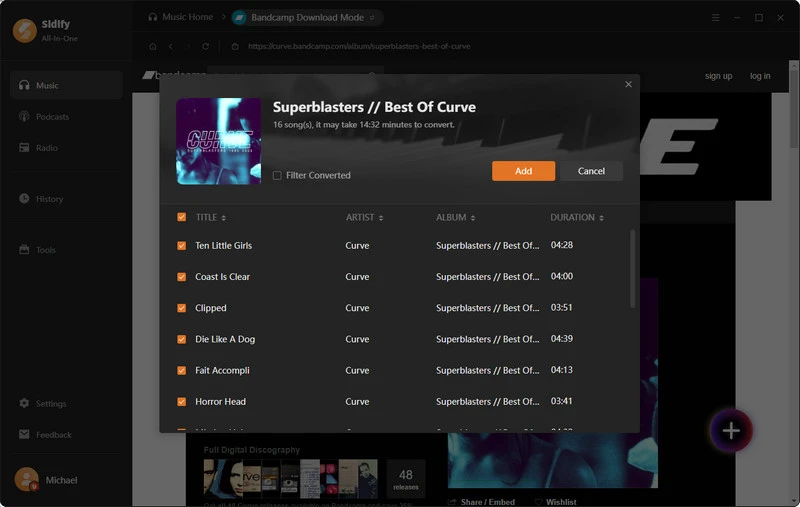The width and height of the screenshot is (800, 507).
Task: Go to Music Home breadcrumb
Action: point(187,17)
